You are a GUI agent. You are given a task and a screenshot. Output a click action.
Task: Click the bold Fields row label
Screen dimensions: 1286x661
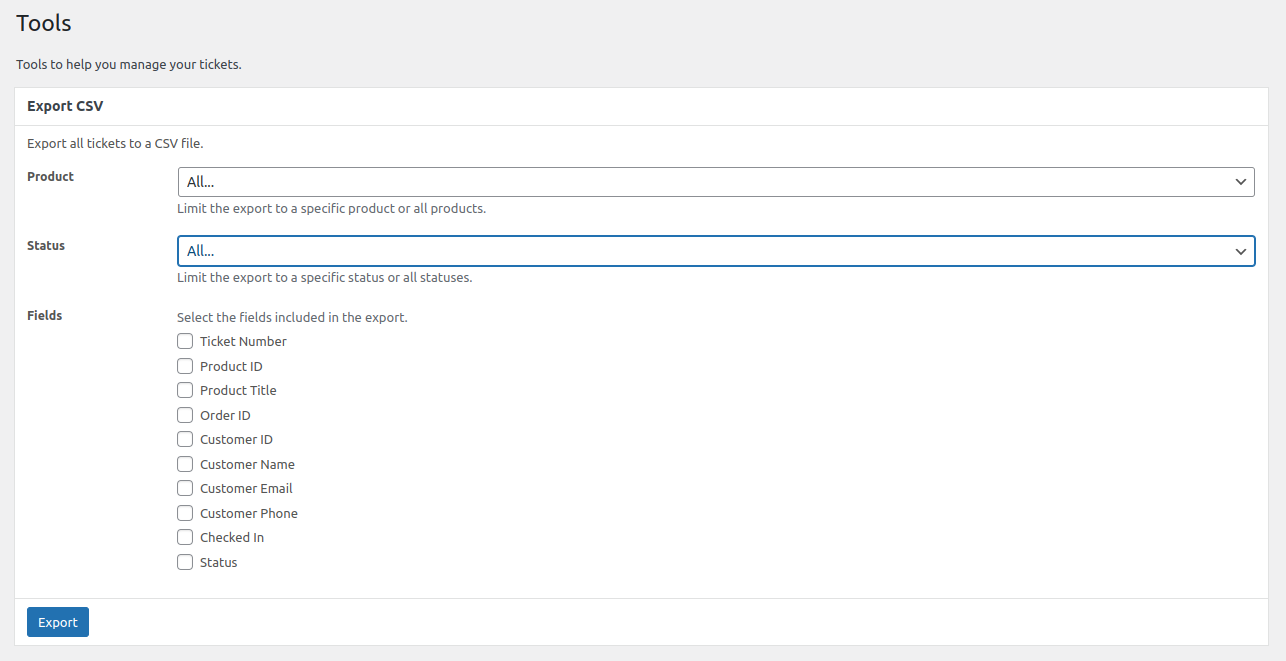pos(45,315)
